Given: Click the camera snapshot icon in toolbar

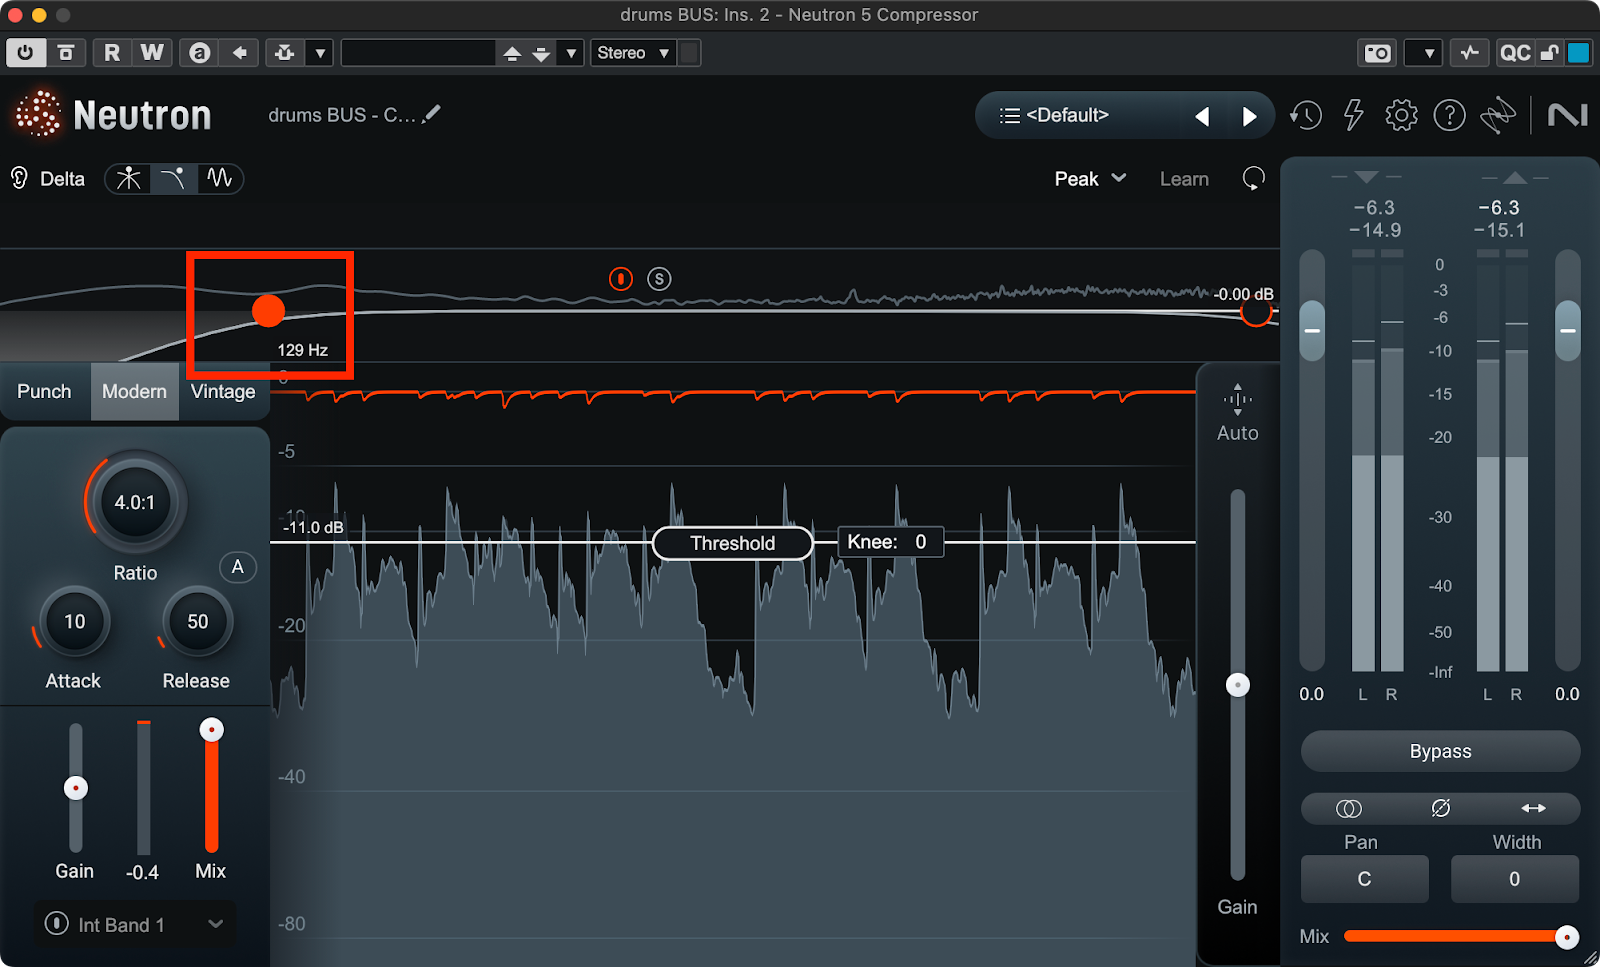Looking at the screenshot, I should point(1377,53).
